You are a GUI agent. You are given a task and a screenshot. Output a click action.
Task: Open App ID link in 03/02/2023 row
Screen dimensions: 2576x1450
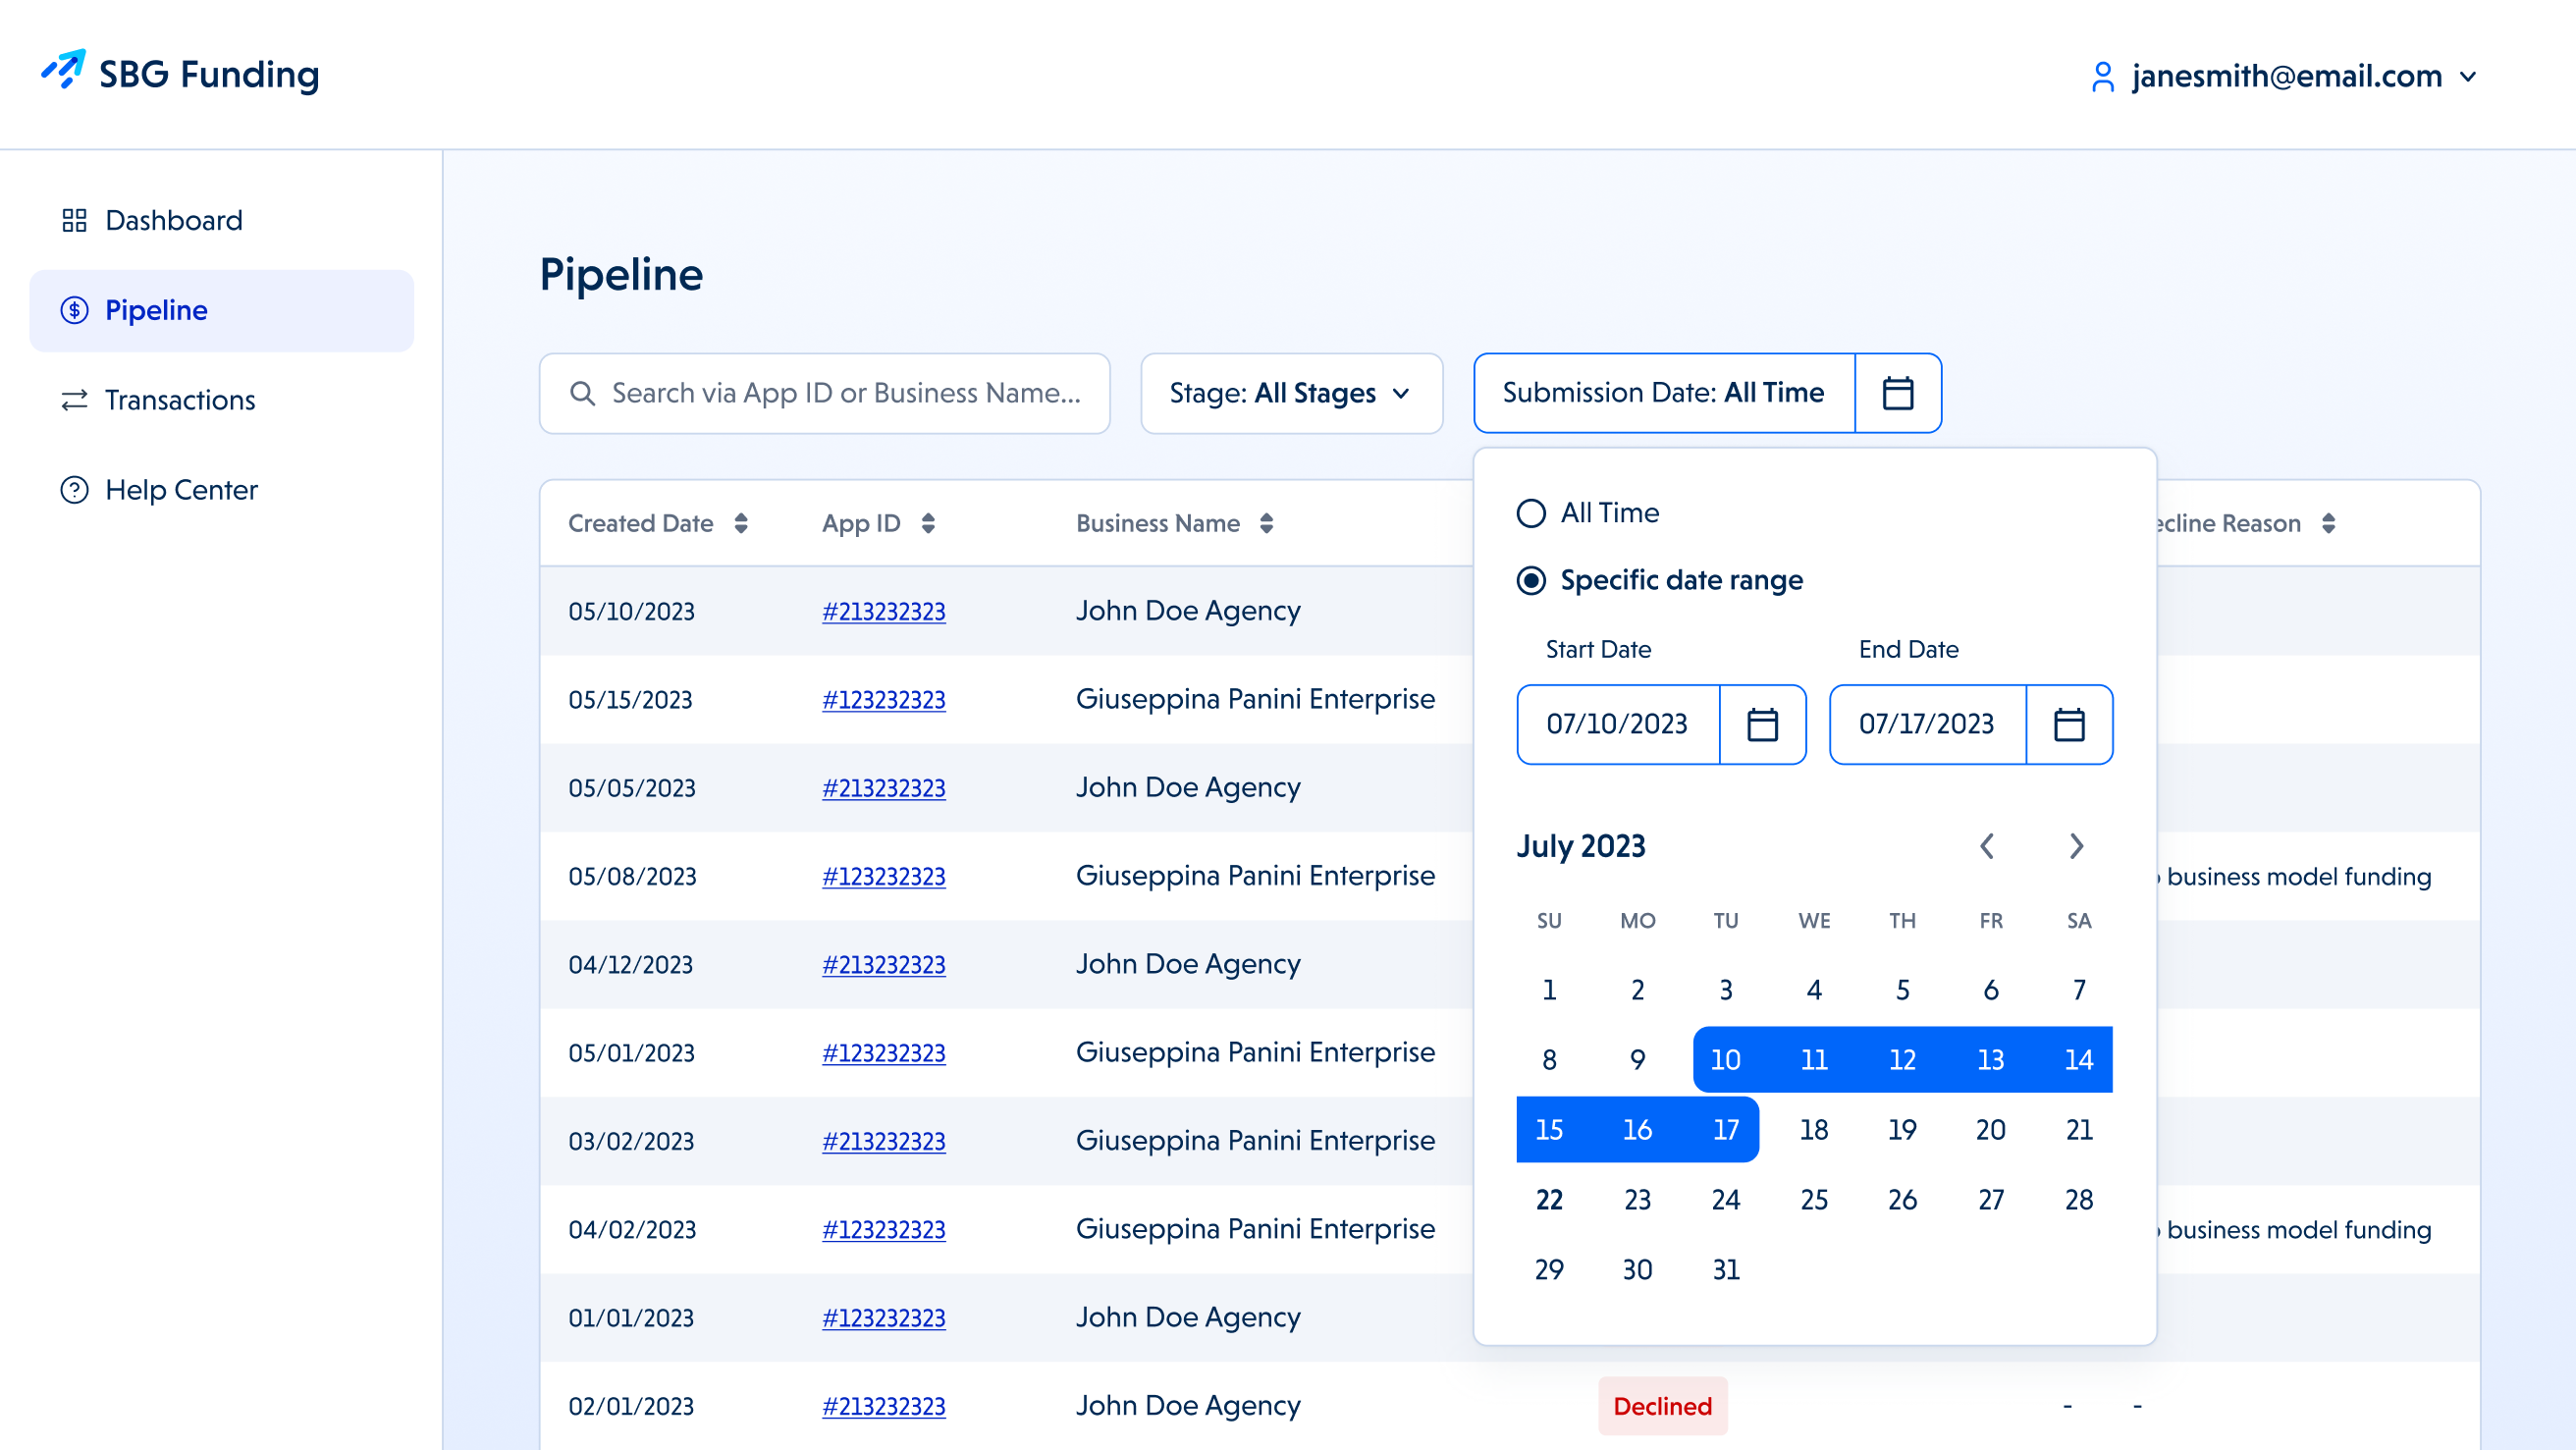[x=883, y=1141]
